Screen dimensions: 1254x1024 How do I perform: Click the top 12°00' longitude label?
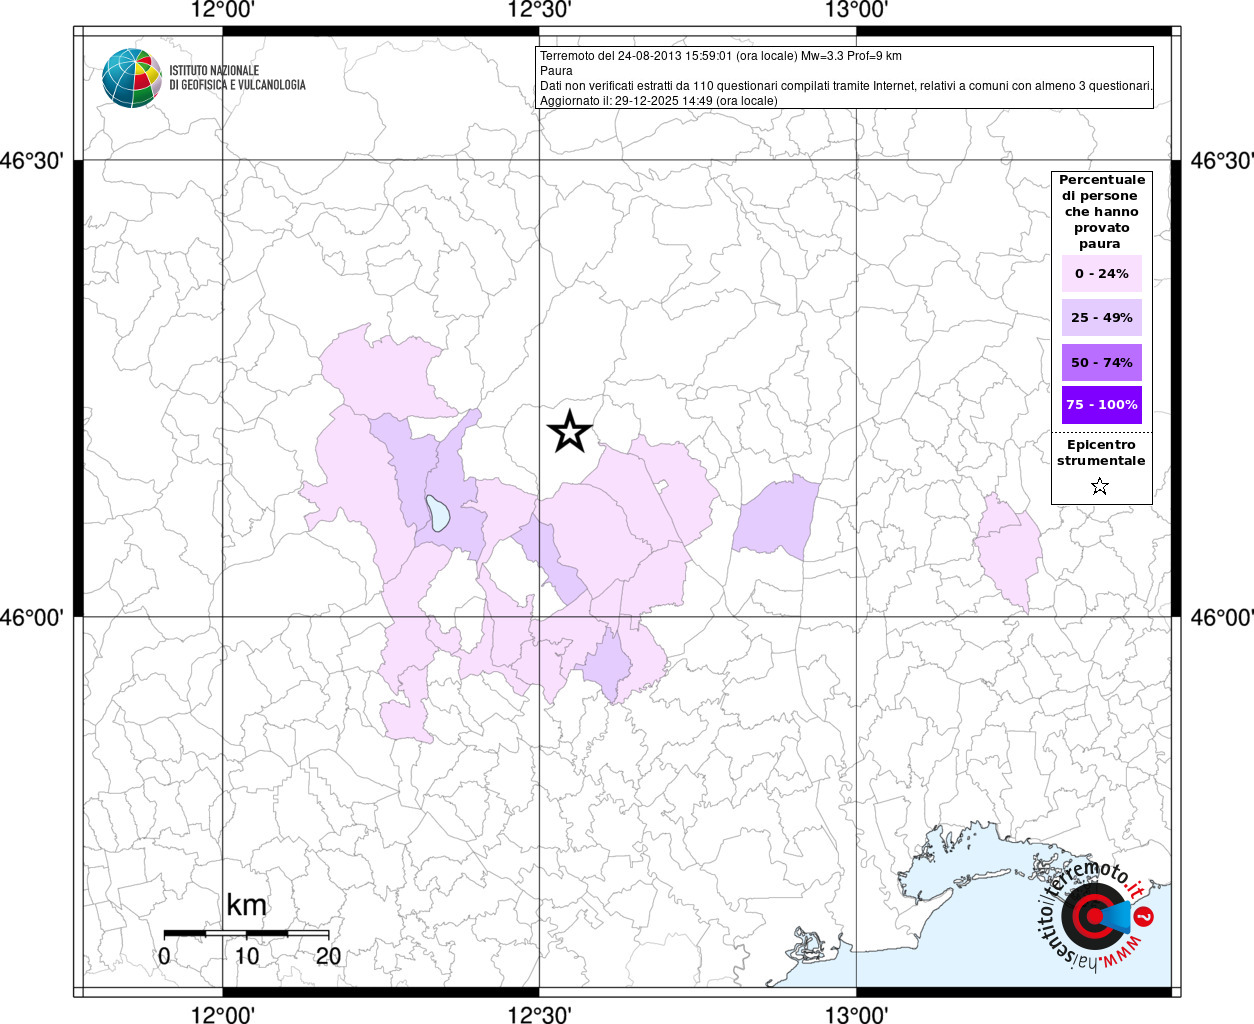pos(223,10)
